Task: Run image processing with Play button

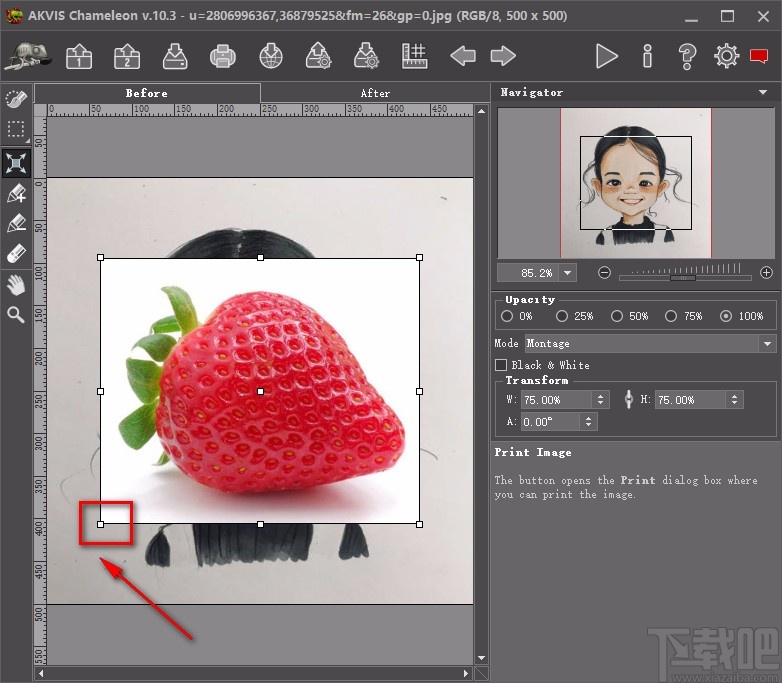Action: [x=606, y=56]
